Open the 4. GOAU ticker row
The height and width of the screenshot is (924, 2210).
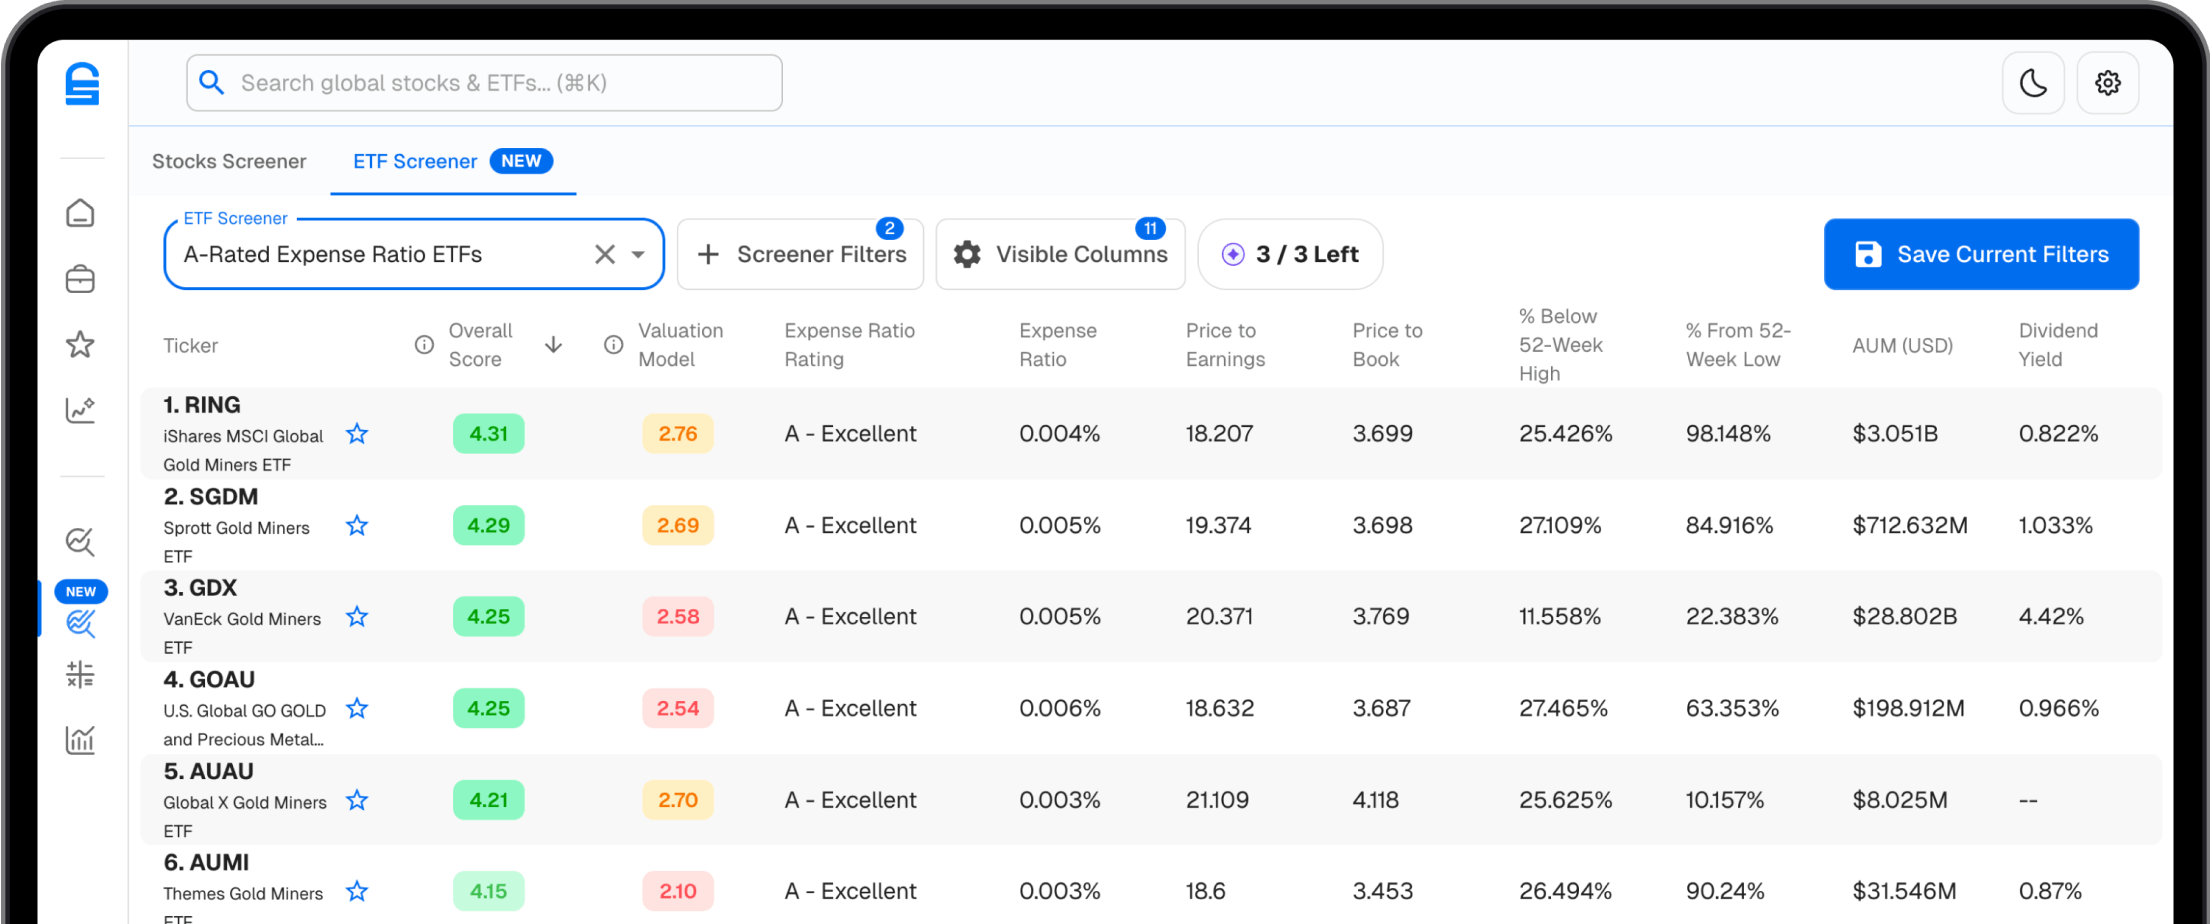click(1151, 708)
